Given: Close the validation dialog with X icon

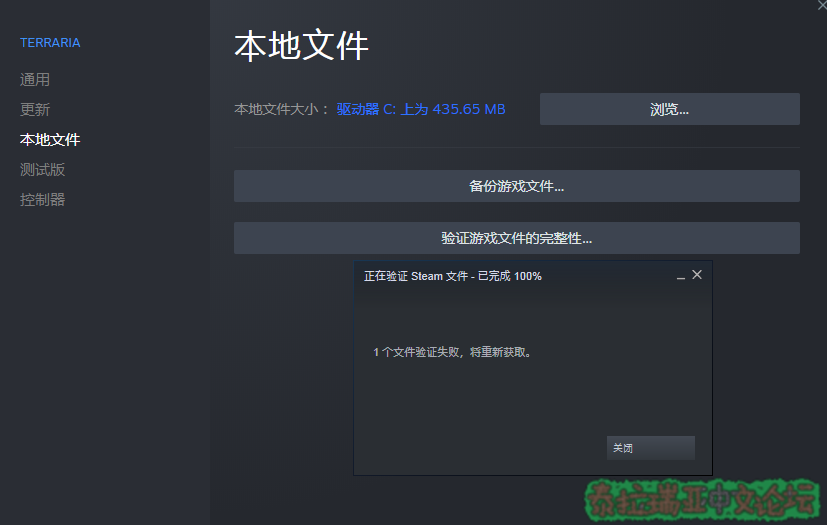Looking at the screenshot, I should click(697, 275).
